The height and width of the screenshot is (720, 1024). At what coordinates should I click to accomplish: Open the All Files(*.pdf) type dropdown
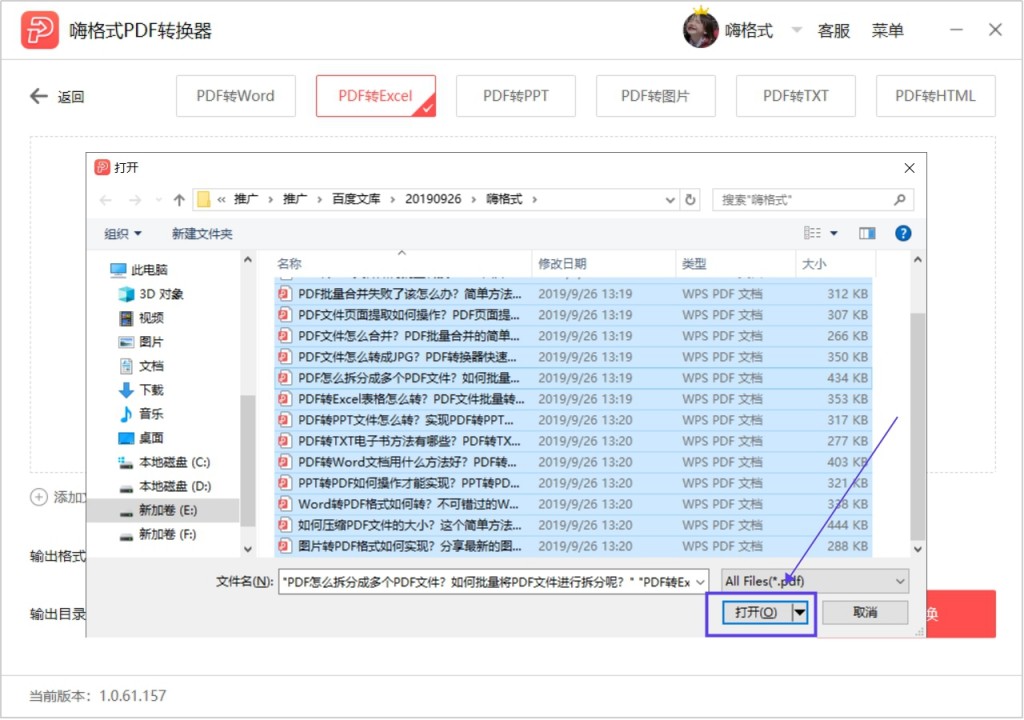pos(815,581)
